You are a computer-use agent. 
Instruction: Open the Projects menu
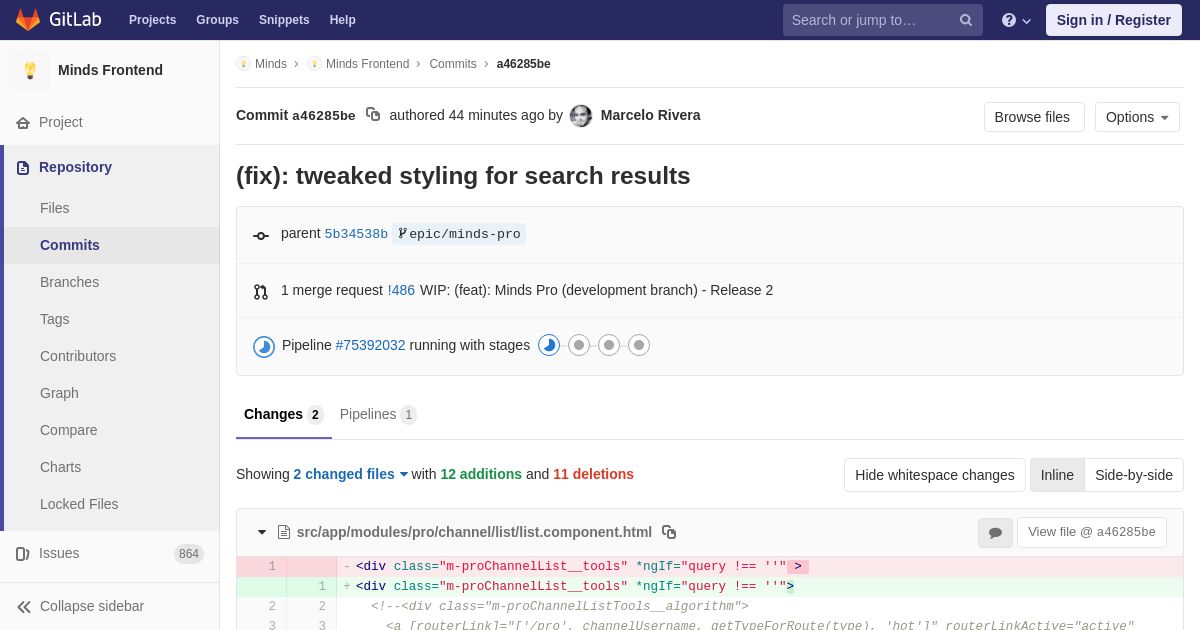coord(152,20)
